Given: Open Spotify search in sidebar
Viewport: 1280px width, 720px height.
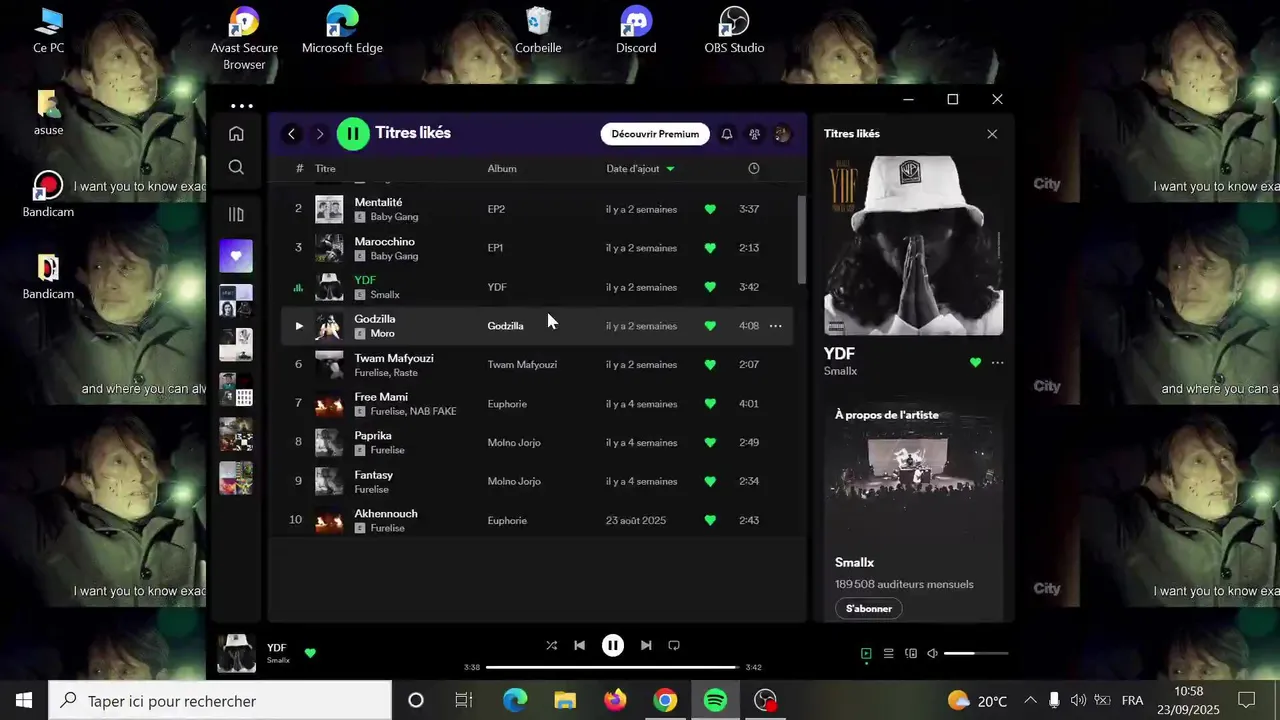Looking at the screenshot, I should [x=236, y=167].
